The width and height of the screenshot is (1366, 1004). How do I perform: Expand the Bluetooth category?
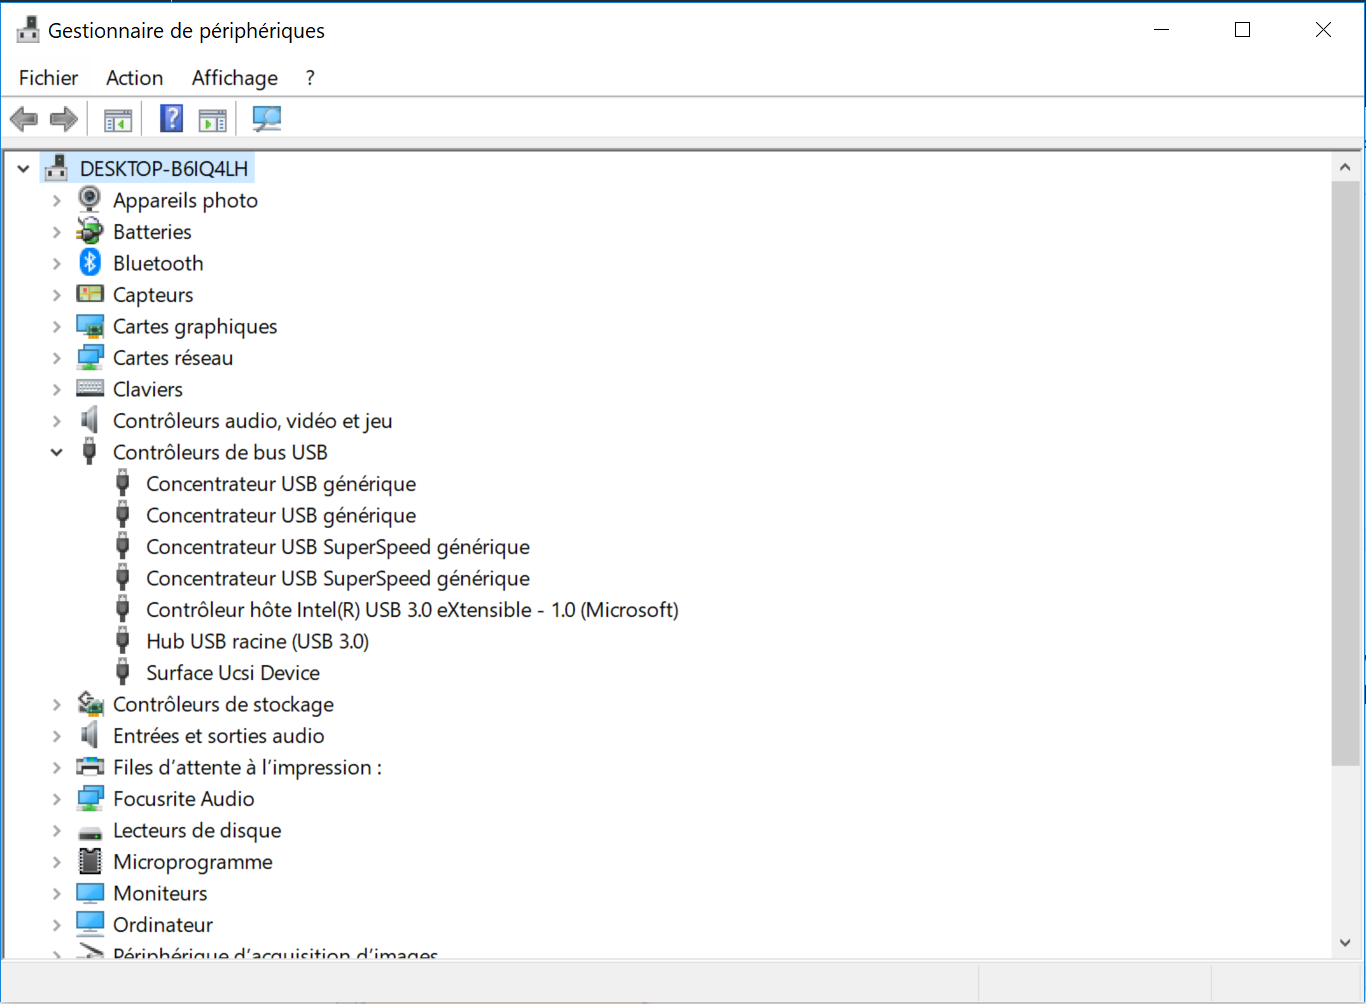click(57, 264)
